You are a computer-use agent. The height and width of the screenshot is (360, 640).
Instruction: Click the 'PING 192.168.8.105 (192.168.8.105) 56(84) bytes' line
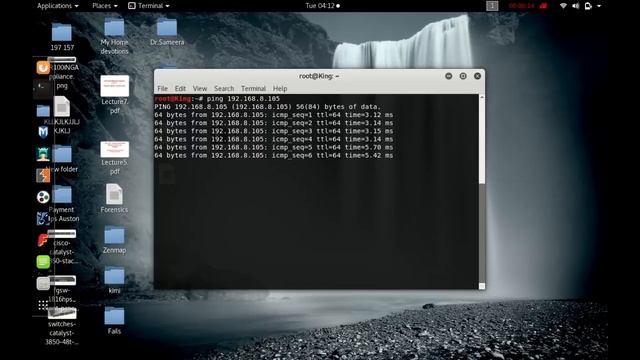267,107
